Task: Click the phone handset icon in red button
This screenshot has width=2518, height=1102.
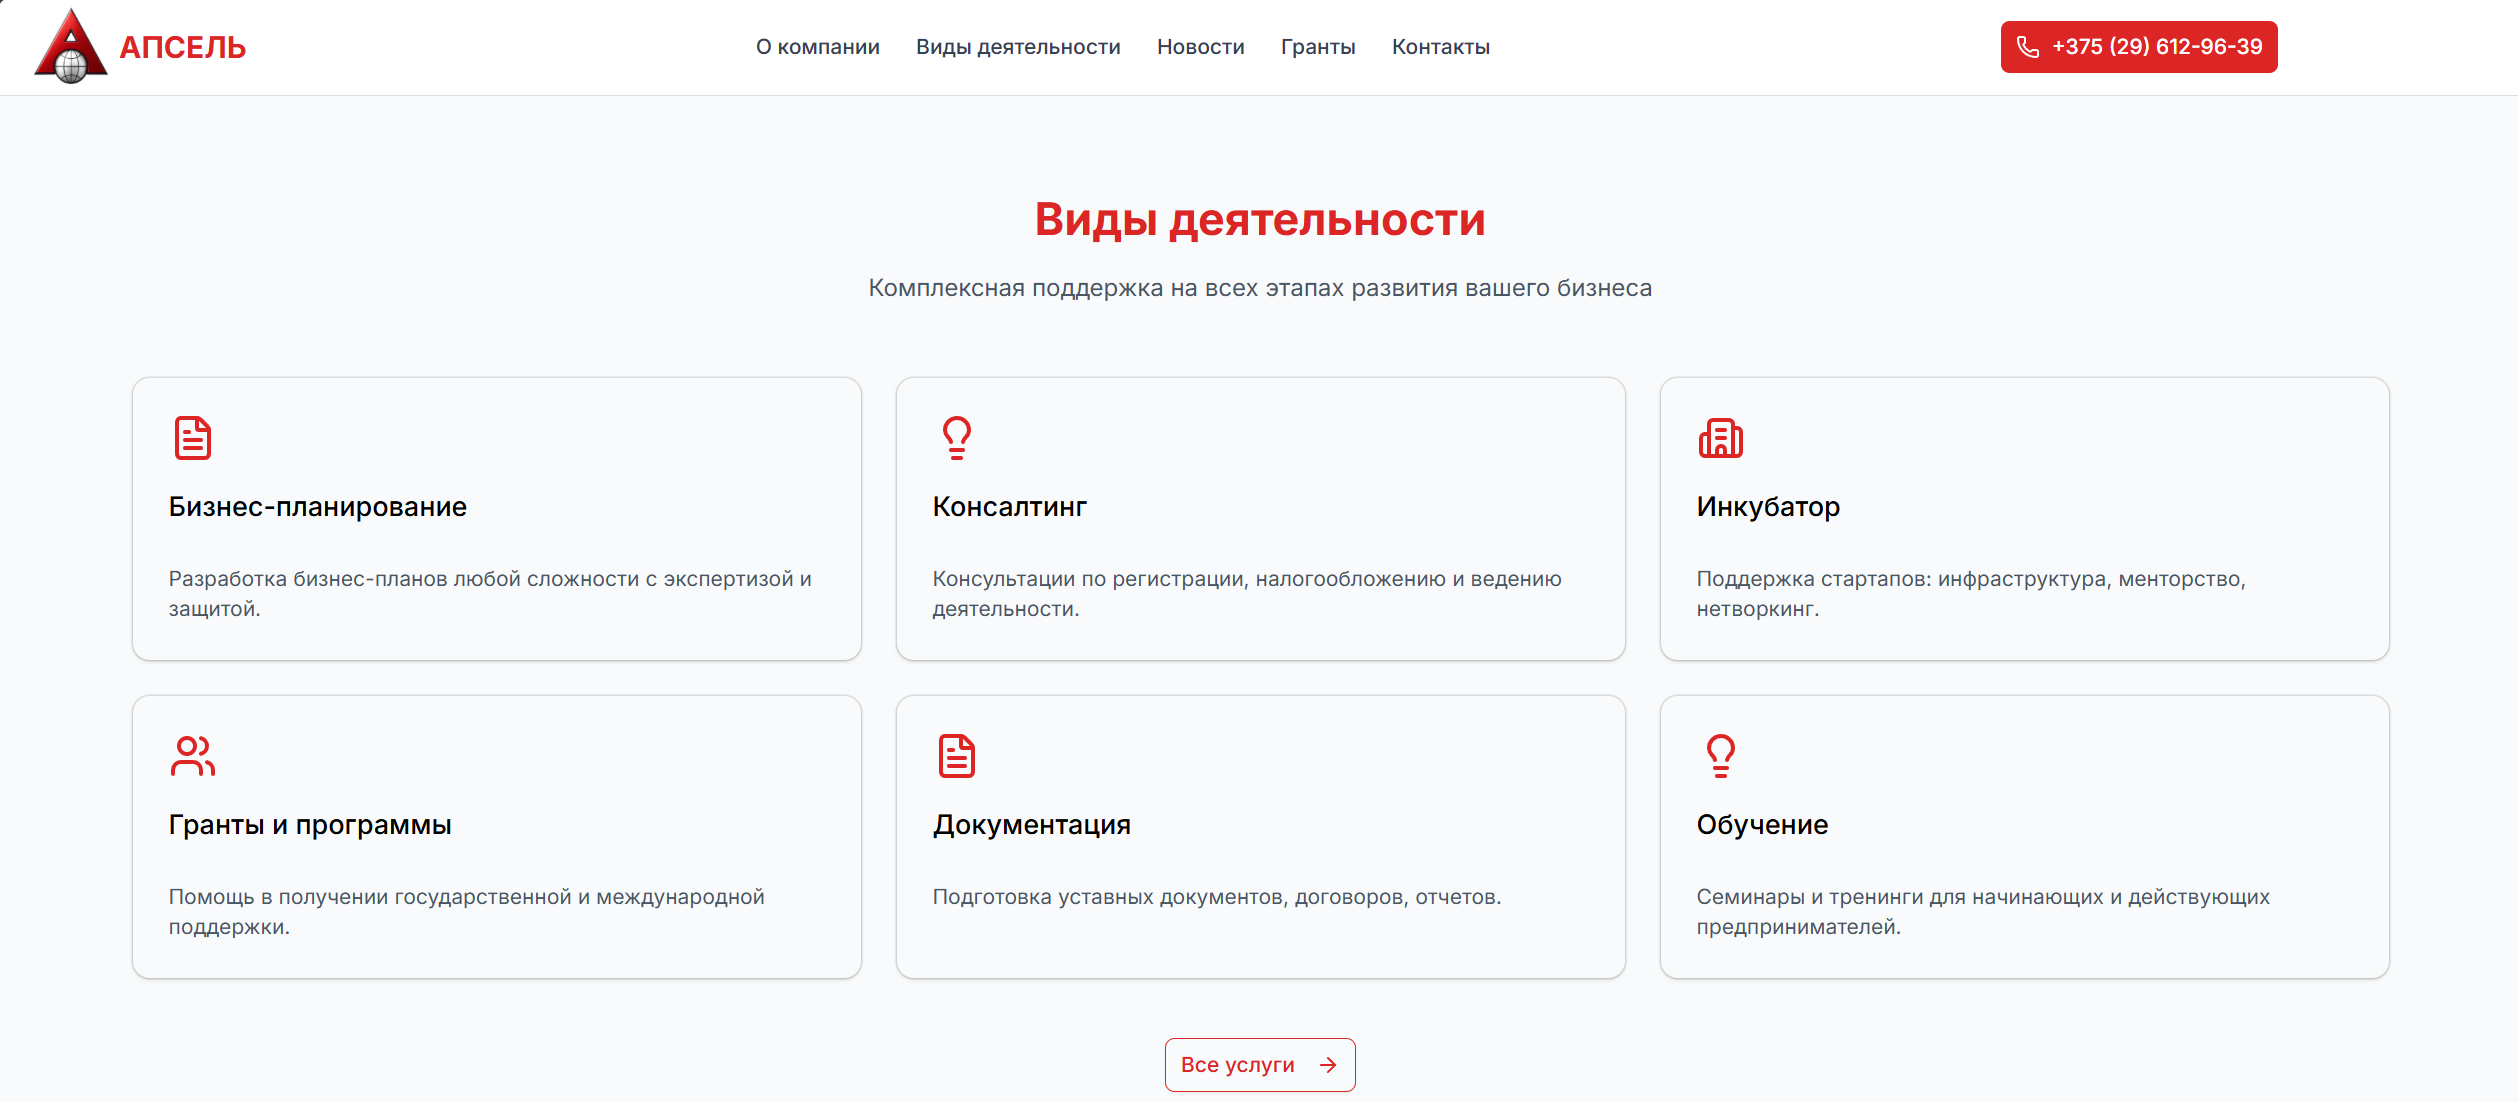Action: click(x=2028, y=47)
